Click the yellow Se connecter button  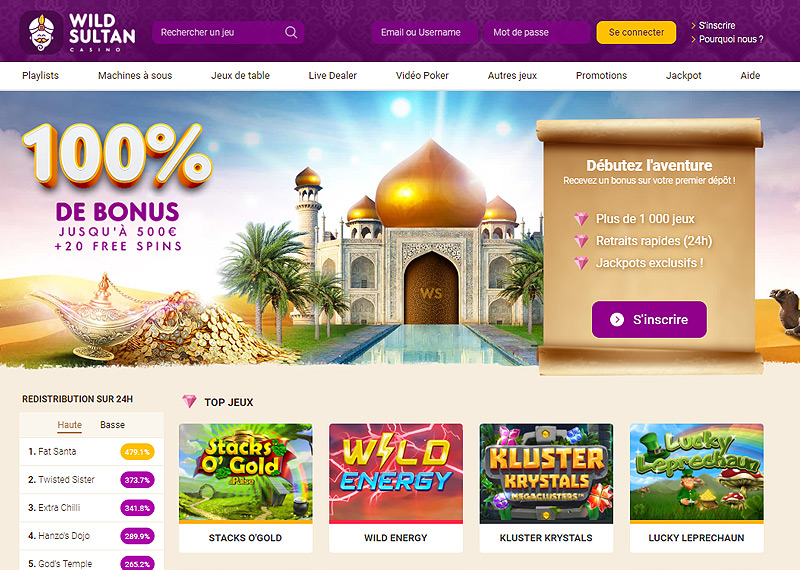pyautogui.click(x=636, y=32)
